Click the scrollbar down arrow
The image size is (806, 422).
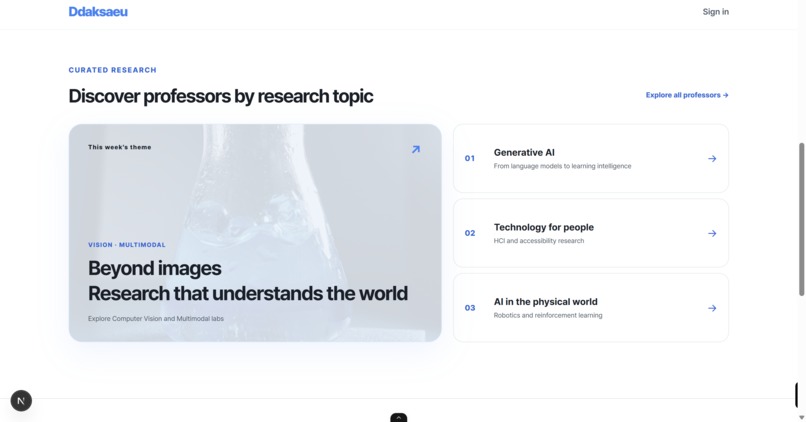click(801, 417)
